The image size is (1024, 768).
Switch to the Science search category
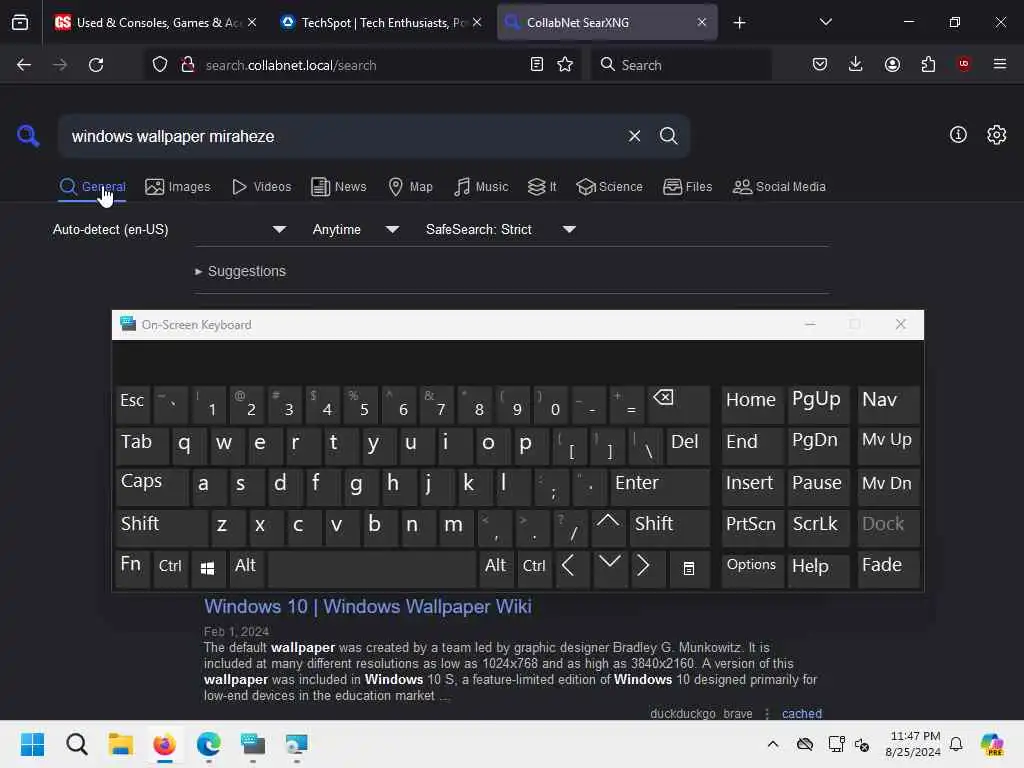[x=609, y=187]
